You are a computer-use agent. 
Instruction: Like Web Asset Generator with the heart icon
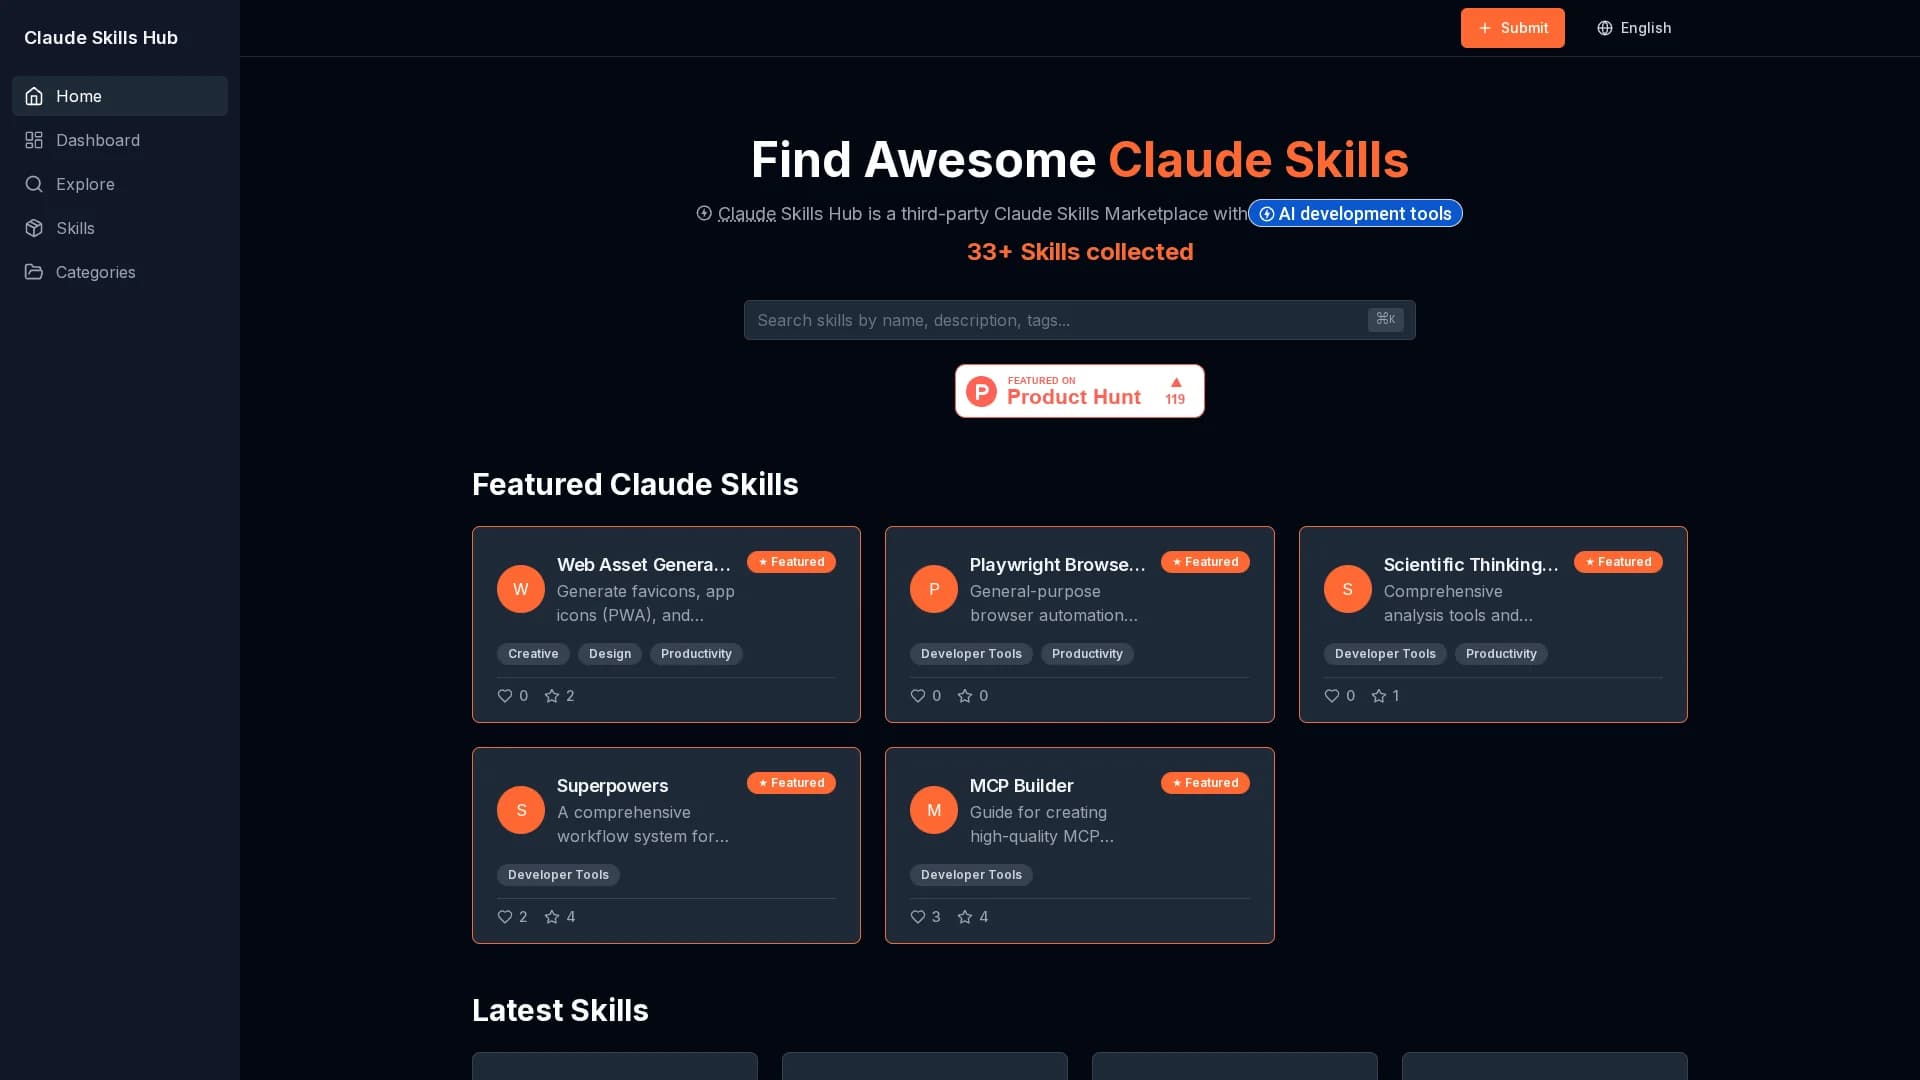click(505, 696)
